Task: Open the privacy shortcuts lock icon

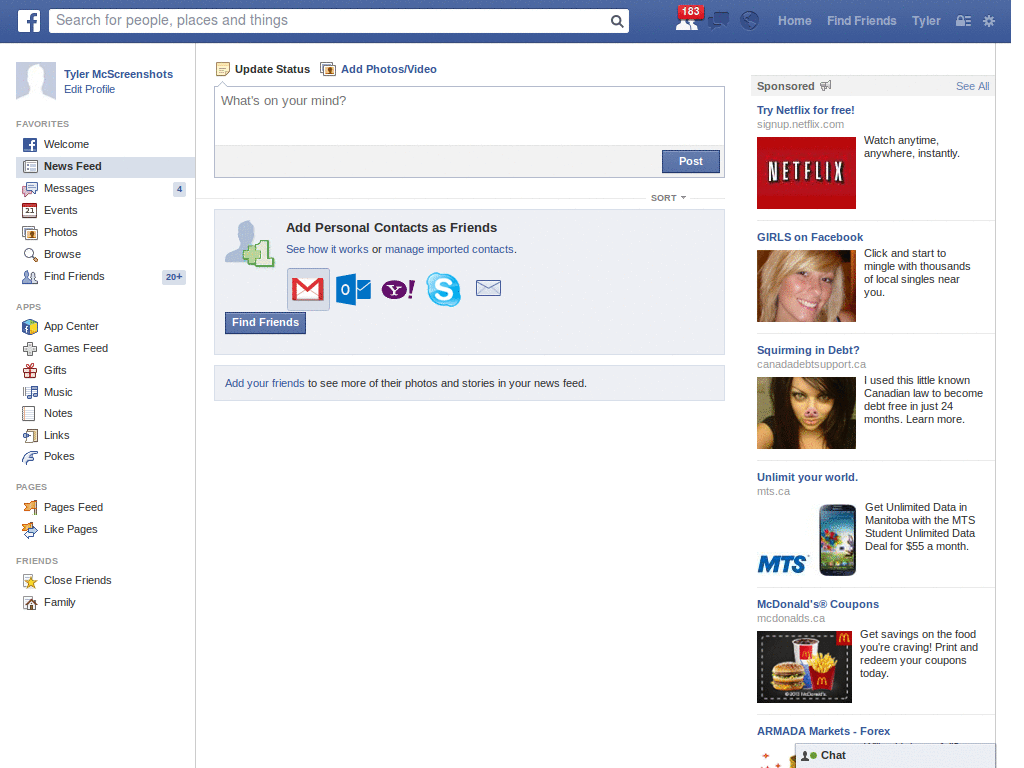Action: (x=963, y=21)
